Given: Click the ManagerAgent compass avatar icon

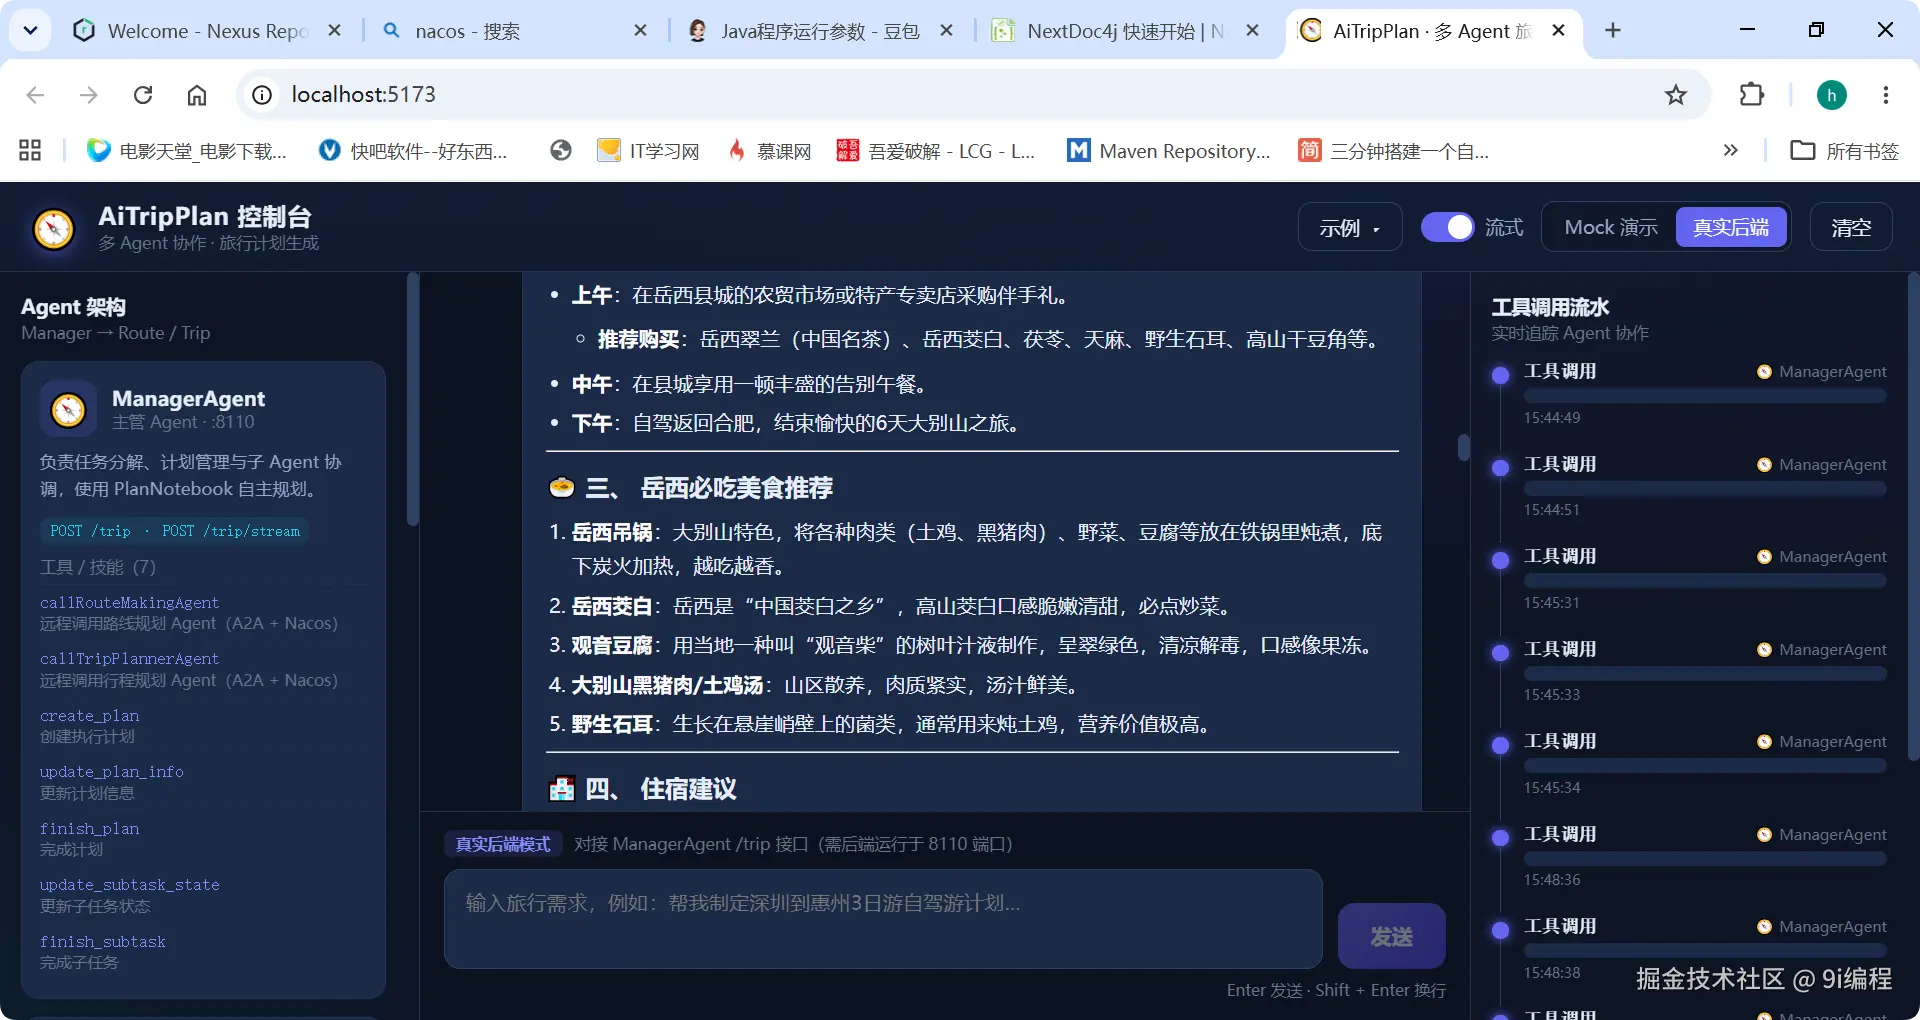Looking at the screenshot, I should pyautogui.click(x=68, y=409).
